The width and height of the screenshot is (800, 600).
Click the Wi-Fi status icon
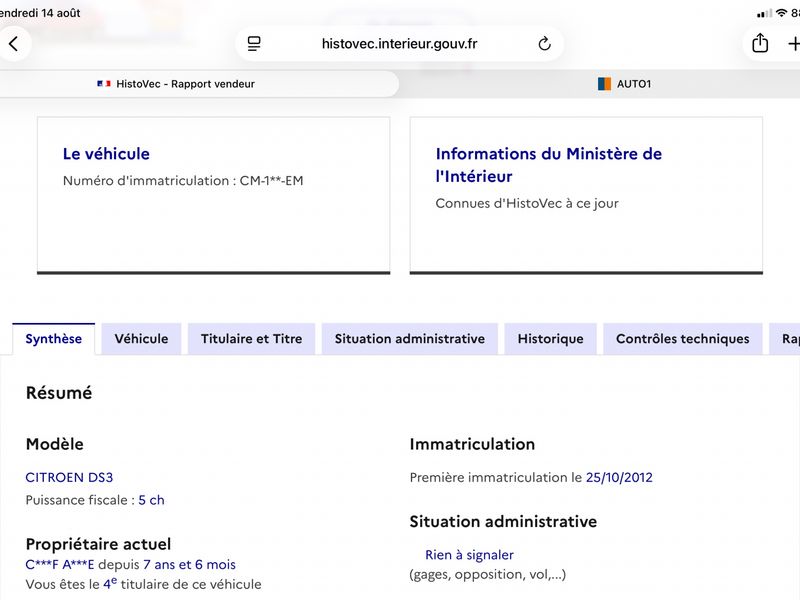(x=781, y=13)
